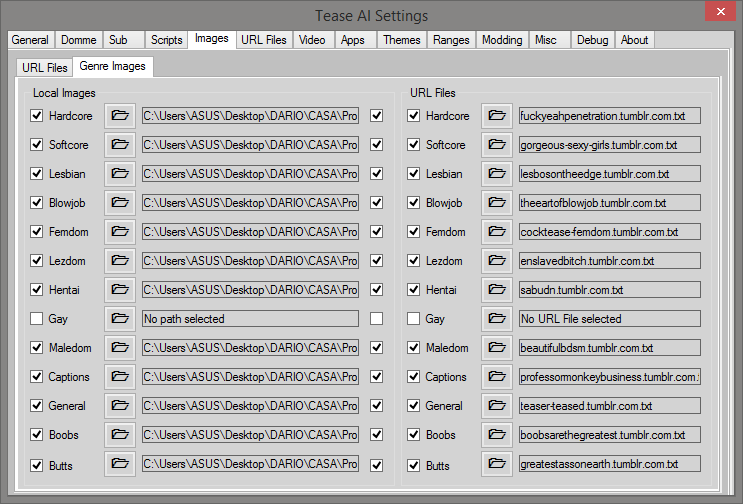Browse folder for Local Images Captions
Screen dimensions: 743x504
[x=120, y=377]
